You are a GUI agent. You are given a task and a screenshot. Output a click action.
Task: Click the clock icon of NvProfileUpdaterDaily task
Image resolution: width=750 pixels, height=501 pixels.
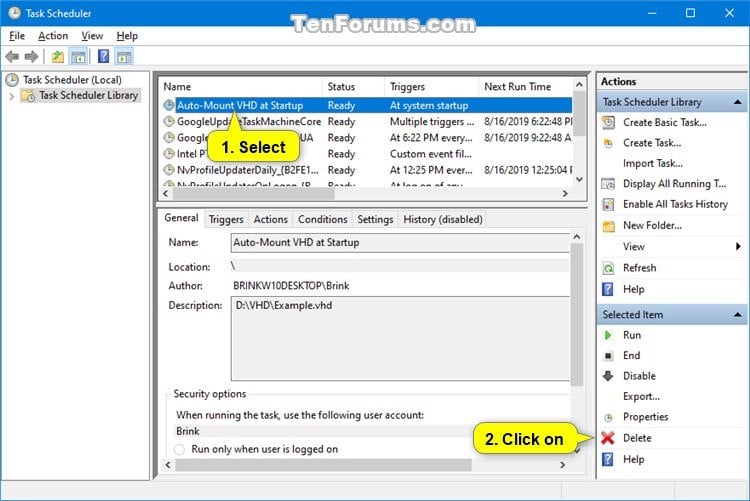pyautogui.click(x=169, y=170)
